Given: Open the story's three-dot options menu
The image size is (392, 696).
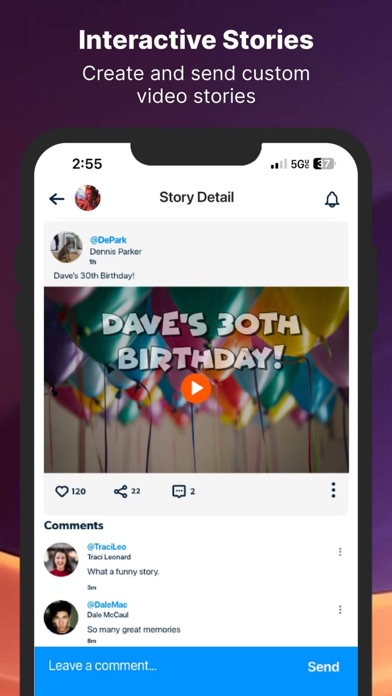Looking at the screenshot, I should click(x=333, y=490).
